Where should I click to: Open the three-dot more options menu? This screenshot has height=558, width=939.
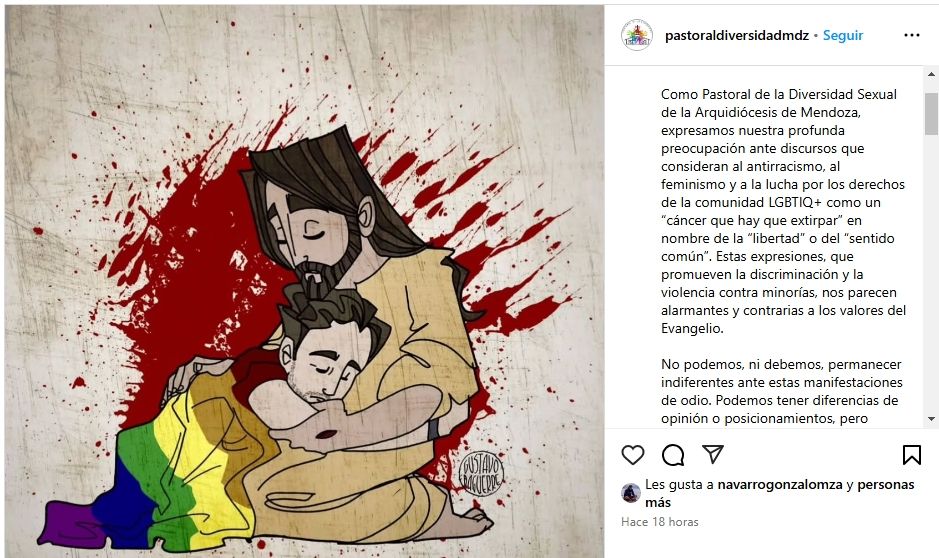pyautogui.click(x=911, y=35)
